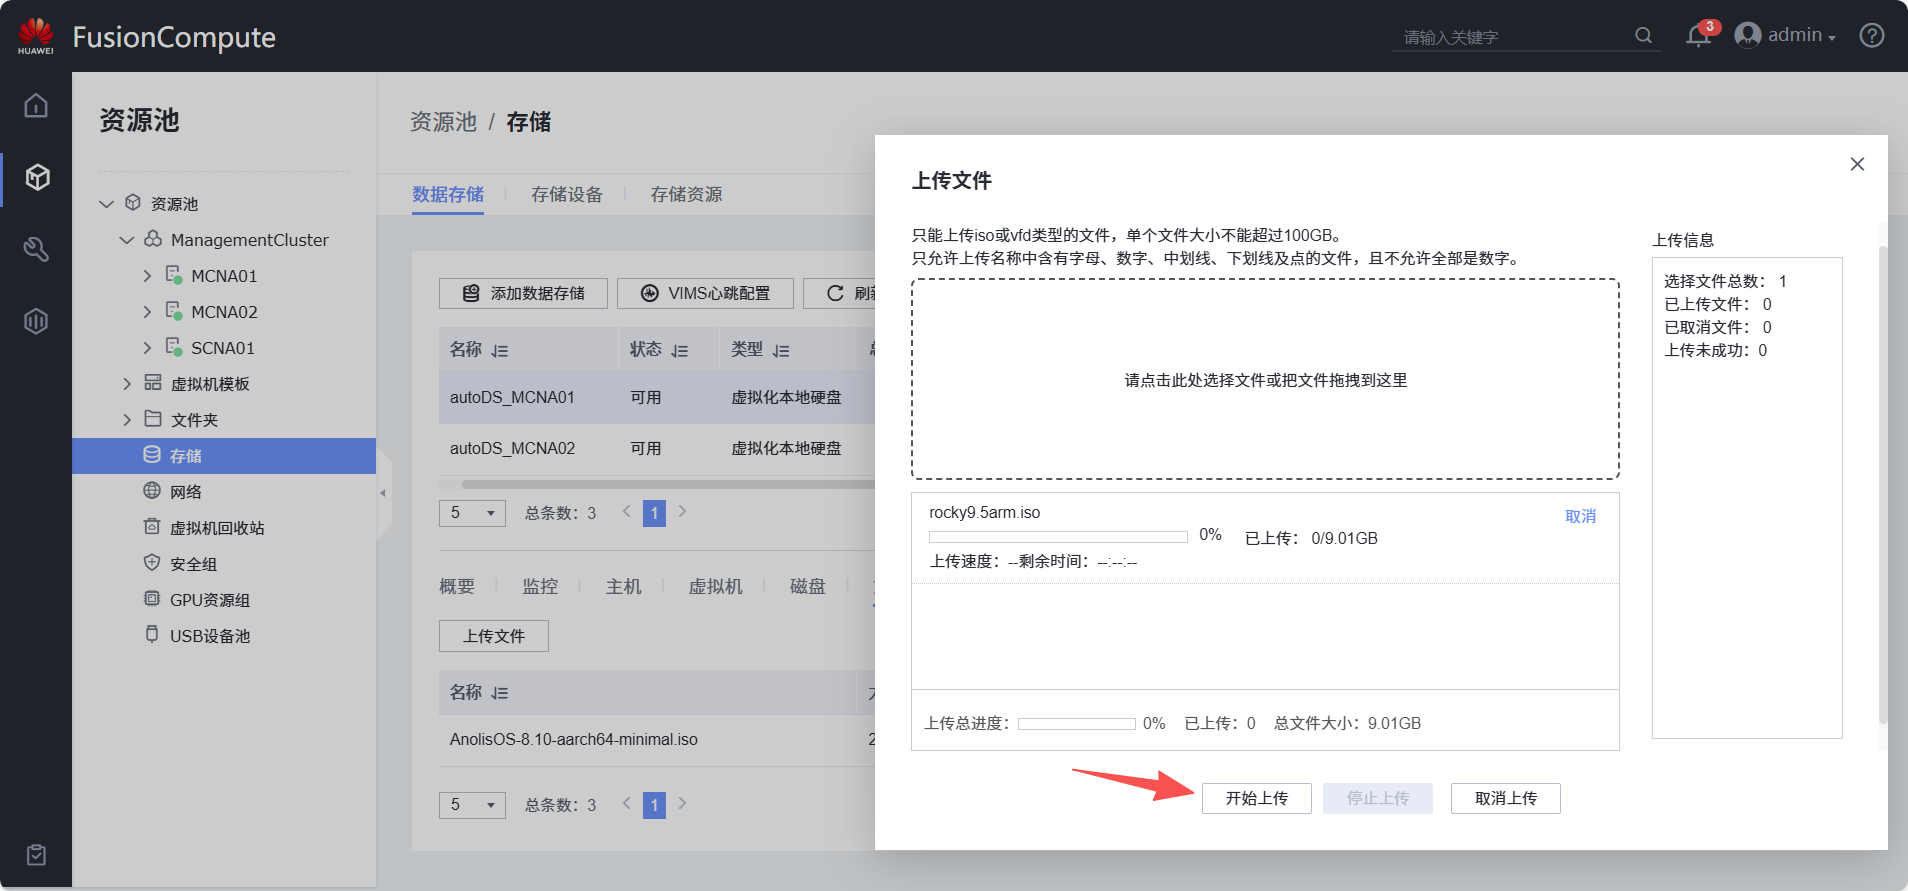This screenshot has width=1908, height=891.
Task: Open the admin account dropdown
Action: [x=1801, y=35]
